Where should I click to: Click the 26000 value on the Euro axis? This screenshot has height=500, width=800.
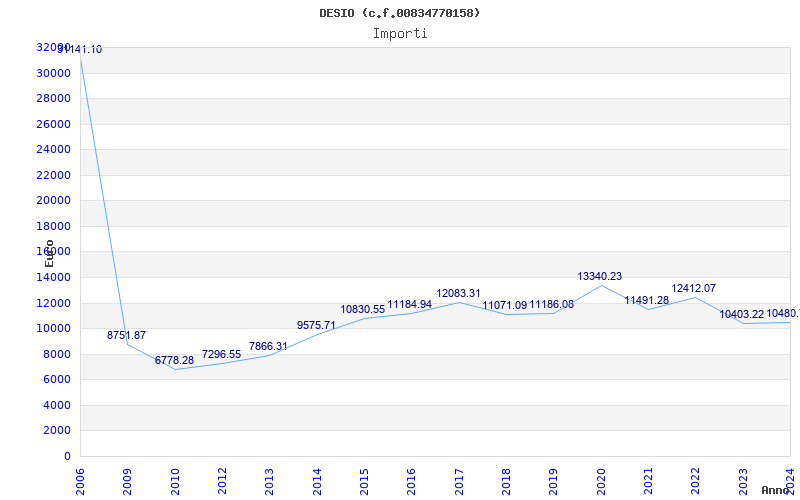(54, 124)
